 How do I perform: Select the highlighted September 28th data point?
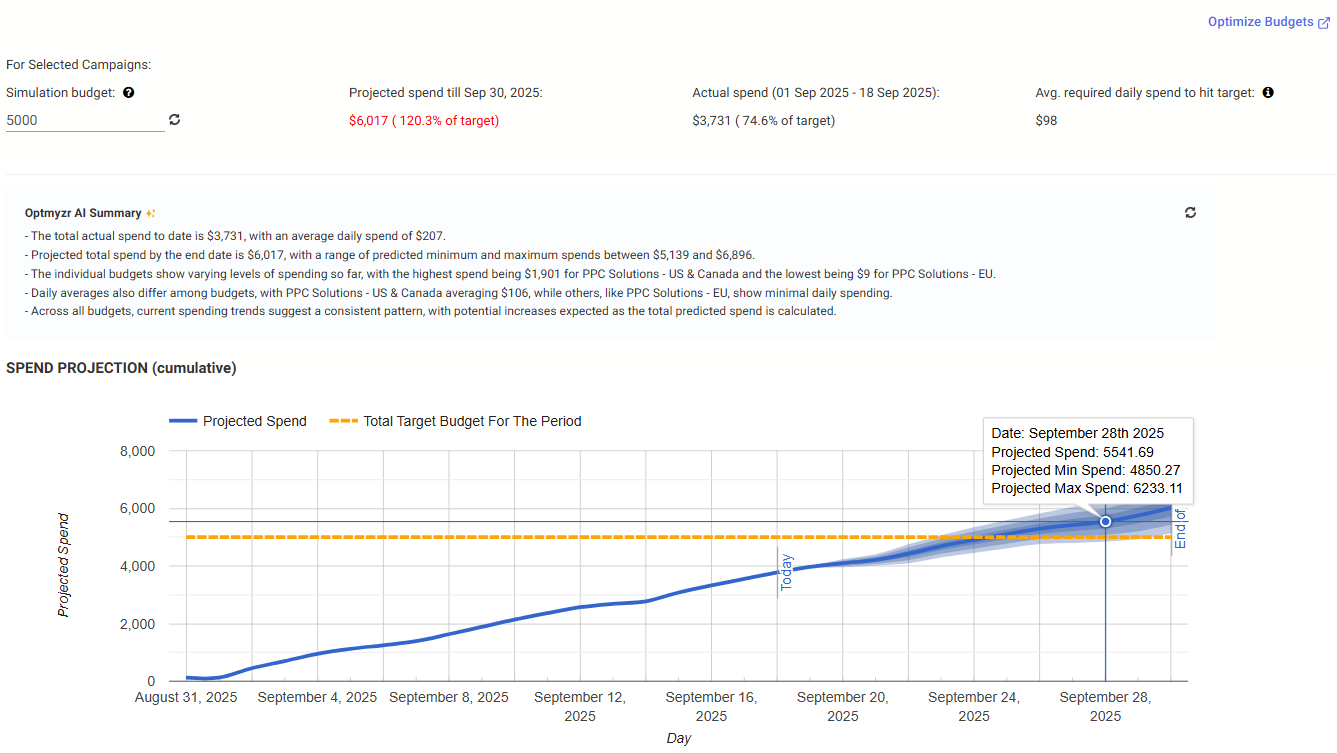click(1105, 522)
